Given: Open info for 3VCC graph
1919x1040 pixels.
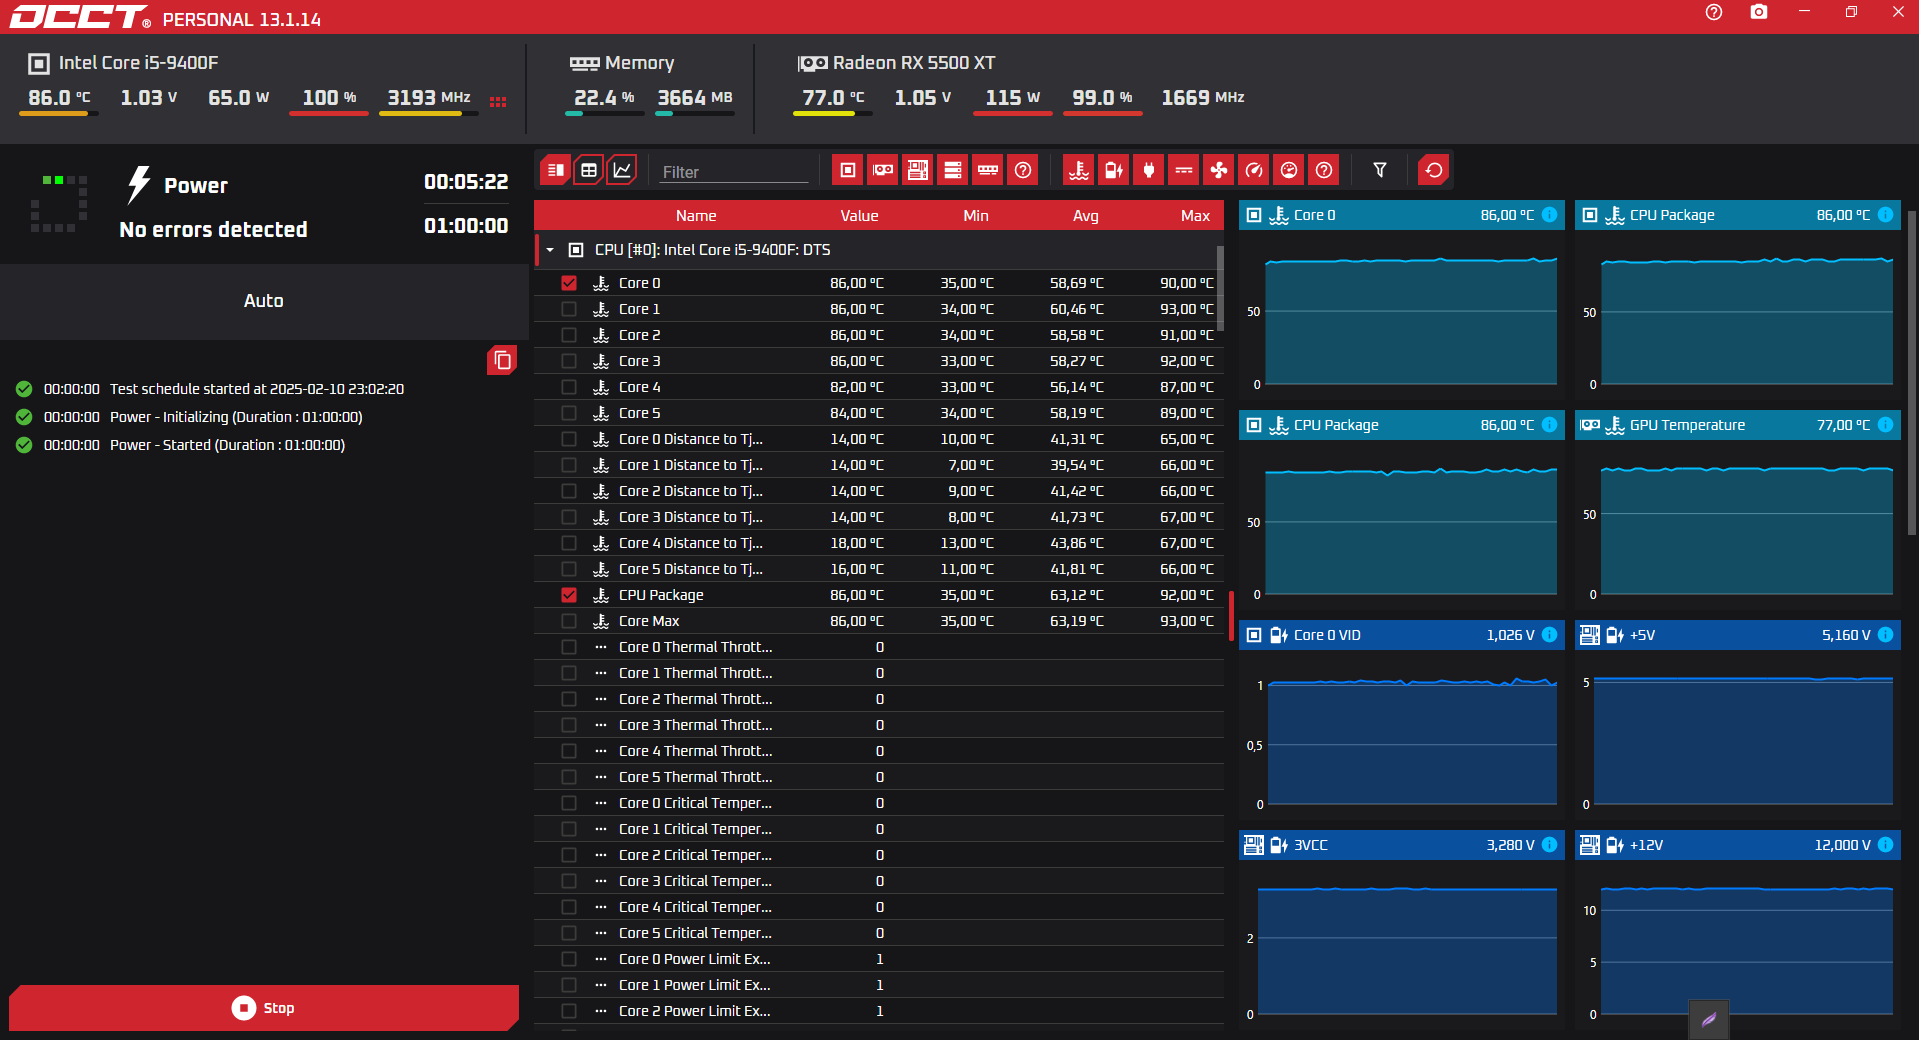Looking at the screenshot, I should [x=1549, y=845].
